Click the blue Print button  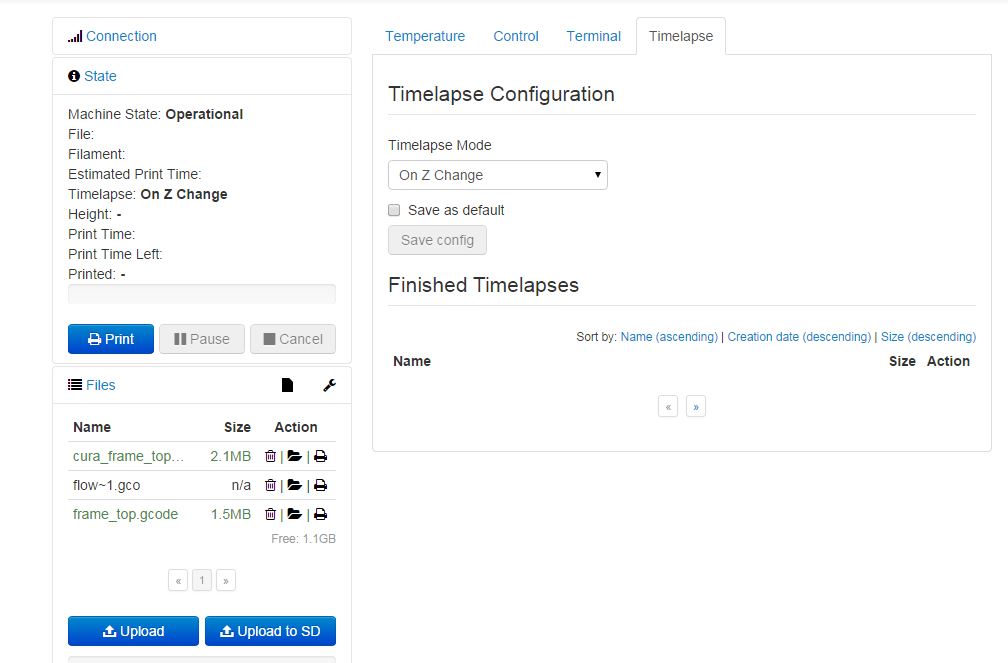tap(110, 339)
